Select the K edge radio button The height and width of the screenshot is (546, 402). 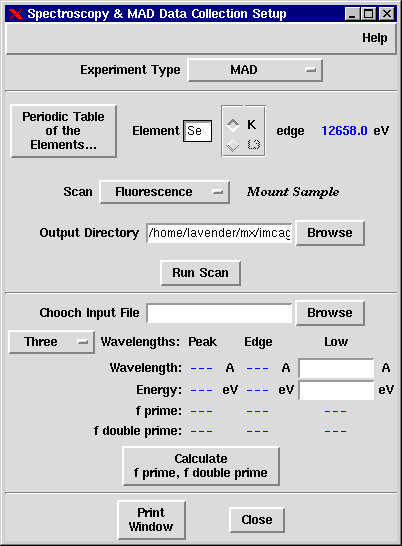tap(233, 125)
